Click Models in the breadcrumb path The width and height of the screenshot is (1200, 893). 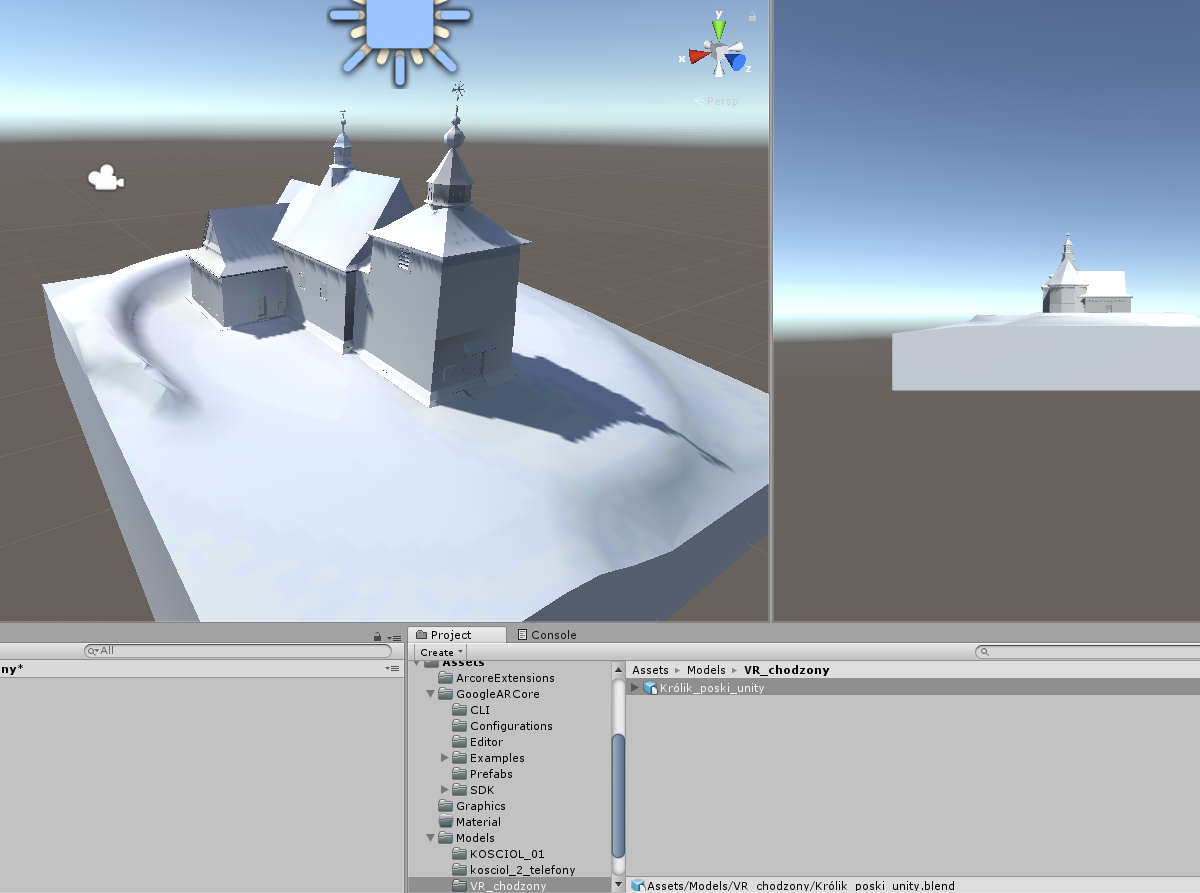click(x=706, y=670)
